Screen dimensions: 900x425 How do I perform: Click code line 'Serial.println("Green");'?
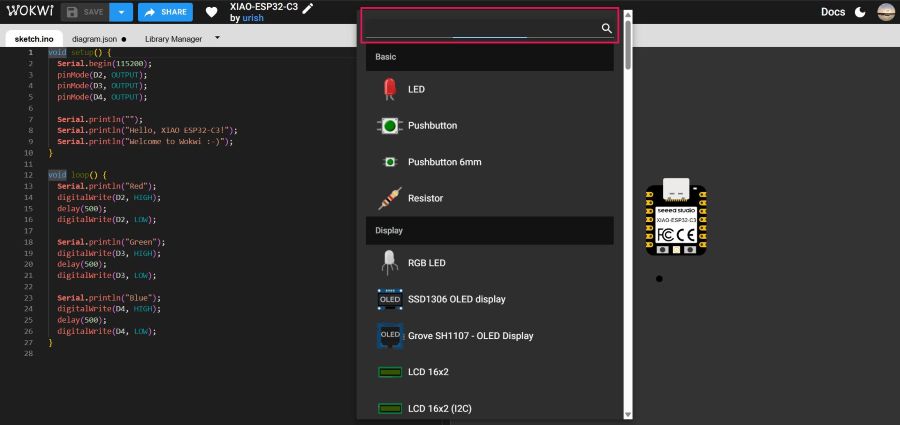pos(111,242)
